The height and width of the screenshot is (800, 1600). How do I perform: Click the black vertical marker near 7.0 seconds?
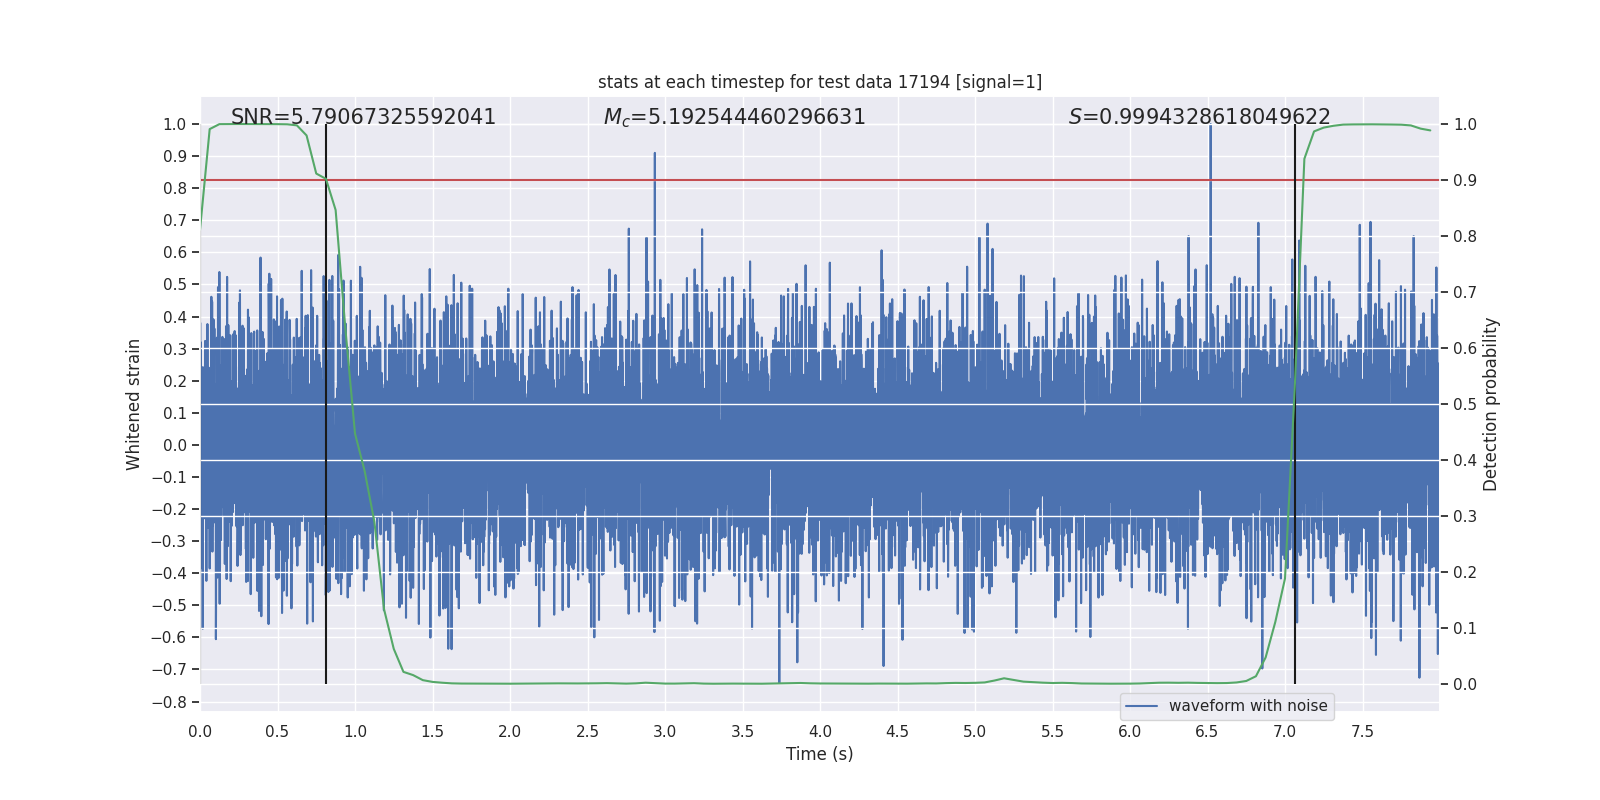(1295, 400)
